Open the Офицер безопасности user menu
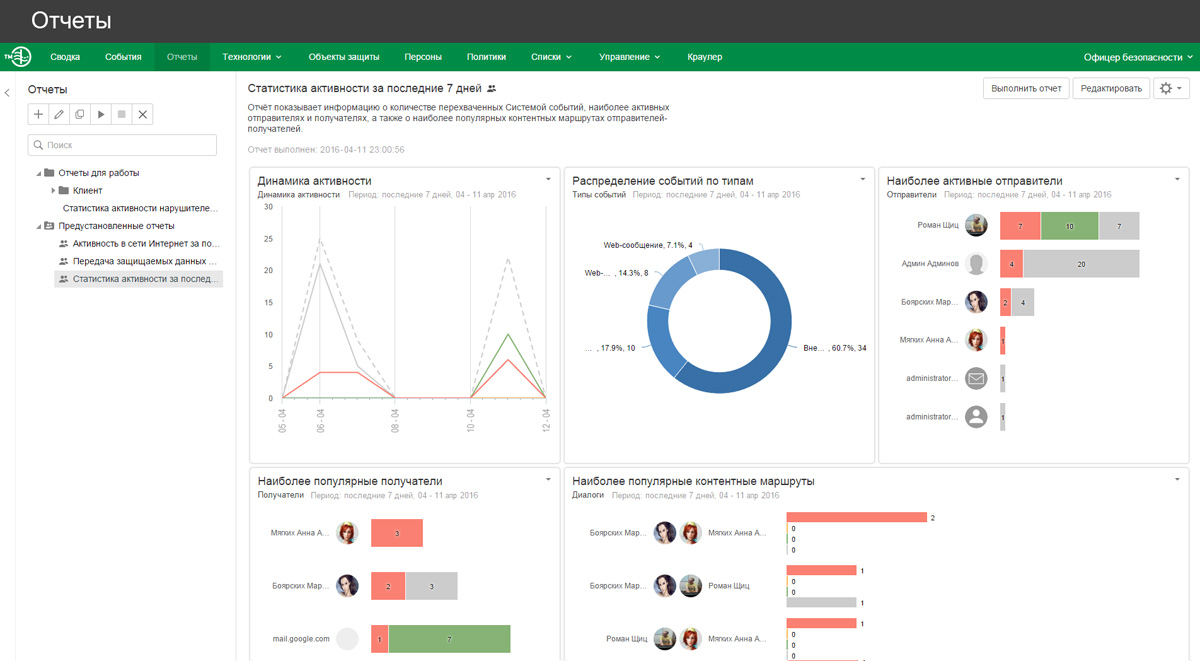Viewport: 1200px width, 661px height. pyautogui.click(x=1138, y=57)
